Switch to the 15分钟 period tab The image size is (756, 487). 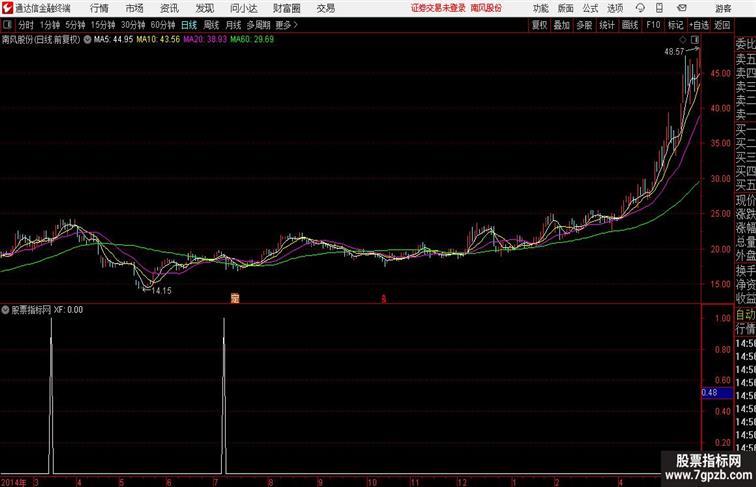[x=103, y=25]
